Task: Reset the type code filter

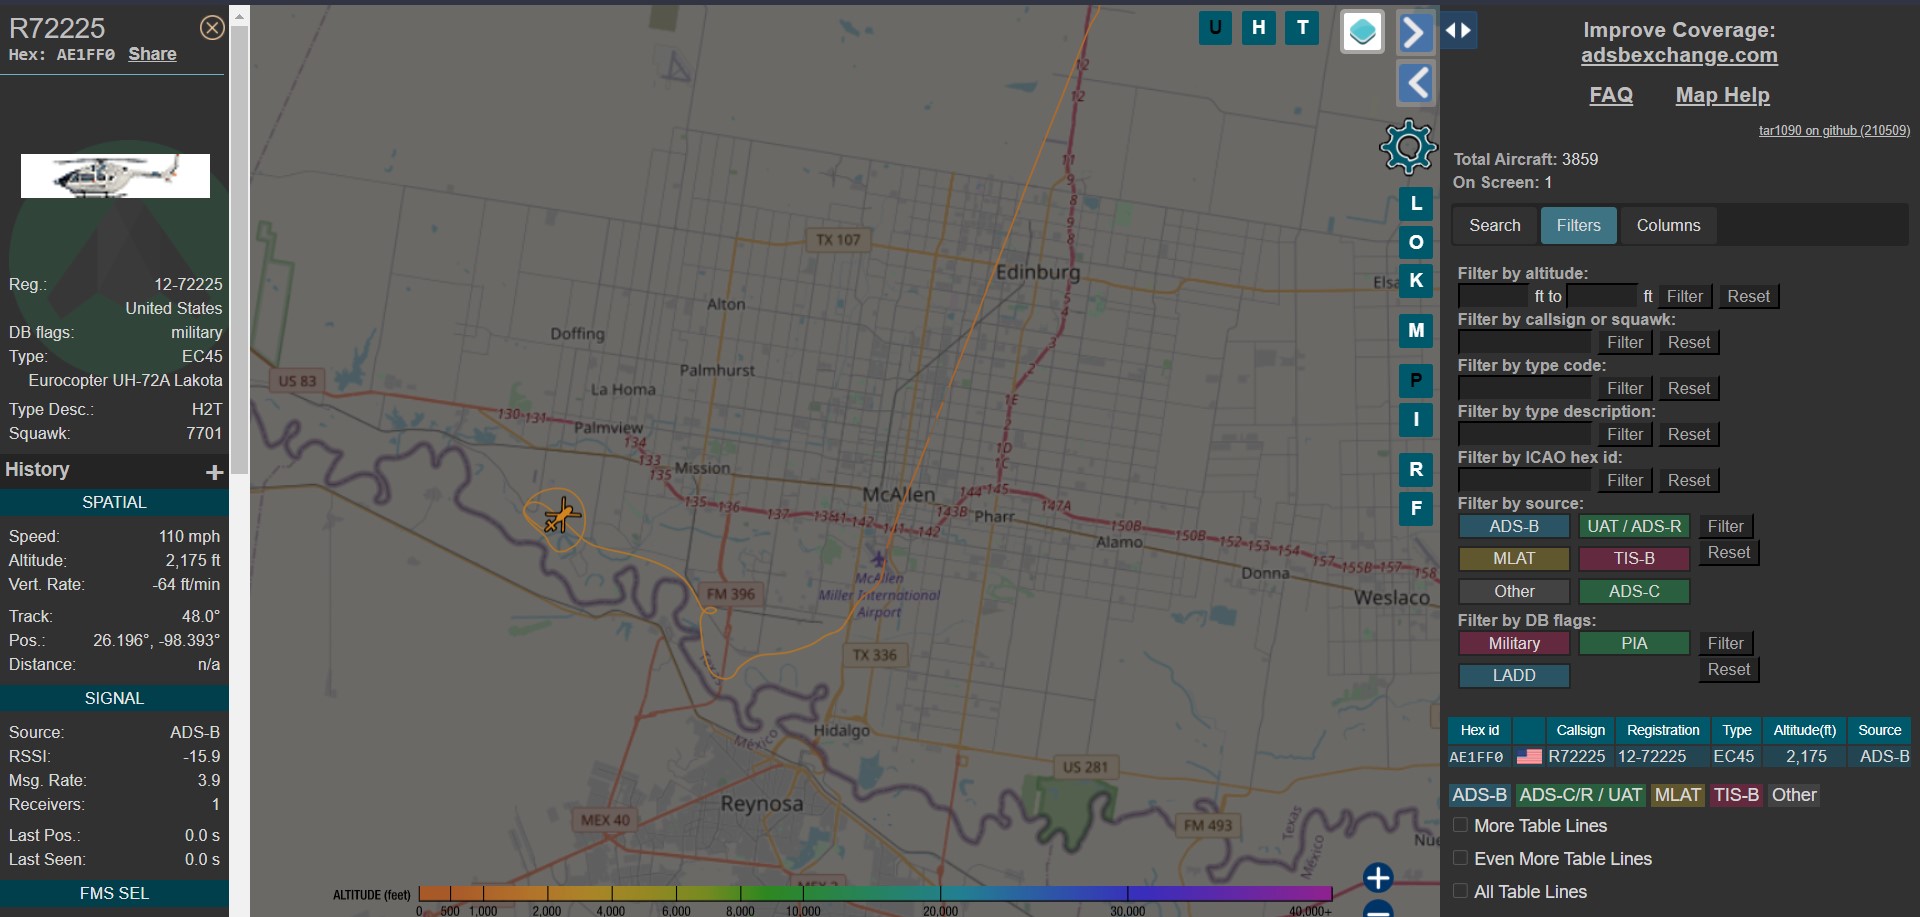Action: tap(1688, 389)
